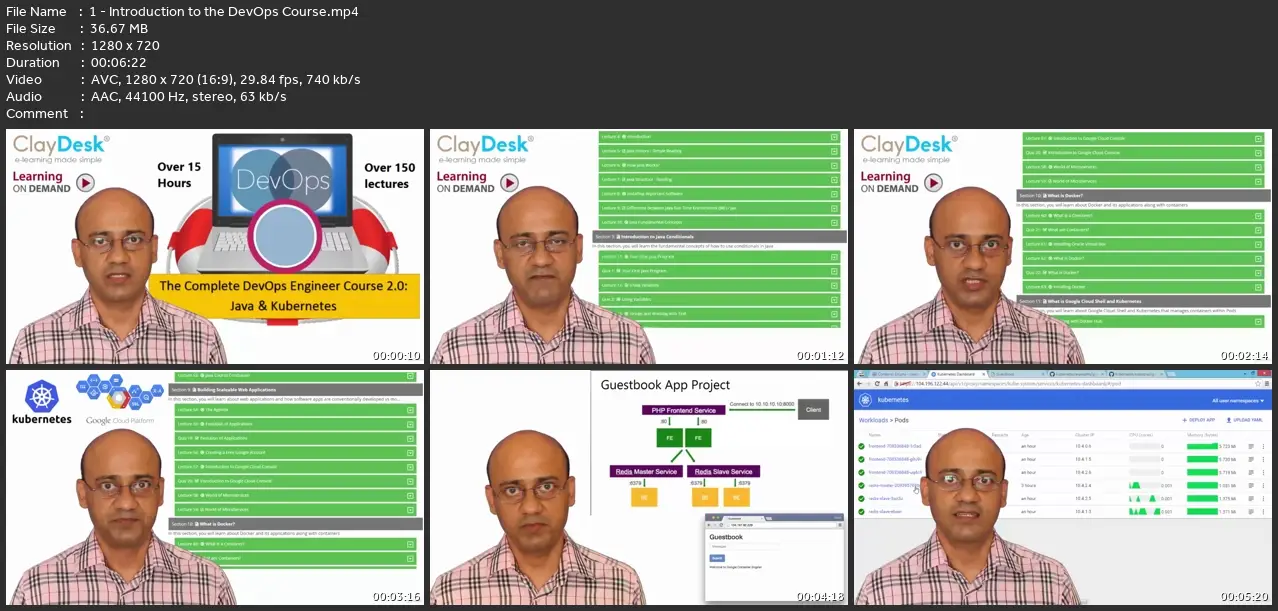Expand Quiz 1: Your First Java Program

point(720,271)
